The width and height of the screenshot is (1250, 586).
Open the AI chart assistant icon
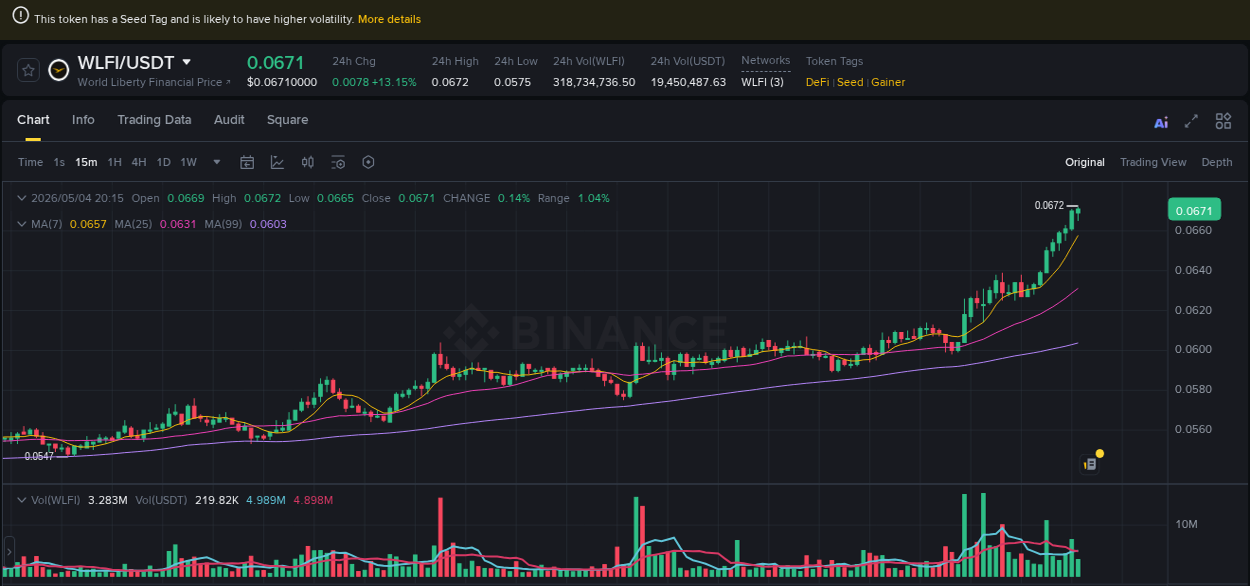[1161, 122]
